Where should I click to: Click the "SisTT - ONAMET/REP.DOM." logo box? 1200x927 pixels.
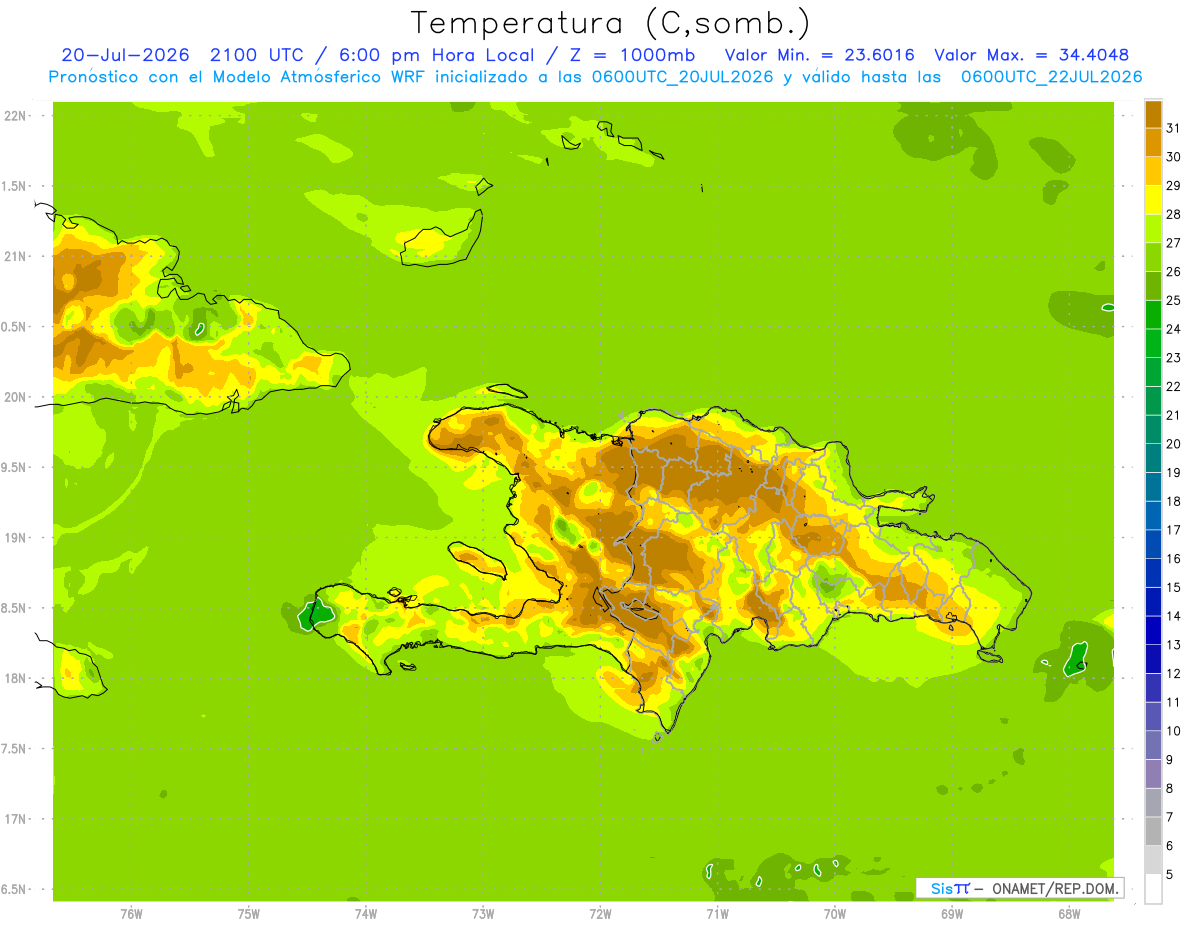[1019, 888]
